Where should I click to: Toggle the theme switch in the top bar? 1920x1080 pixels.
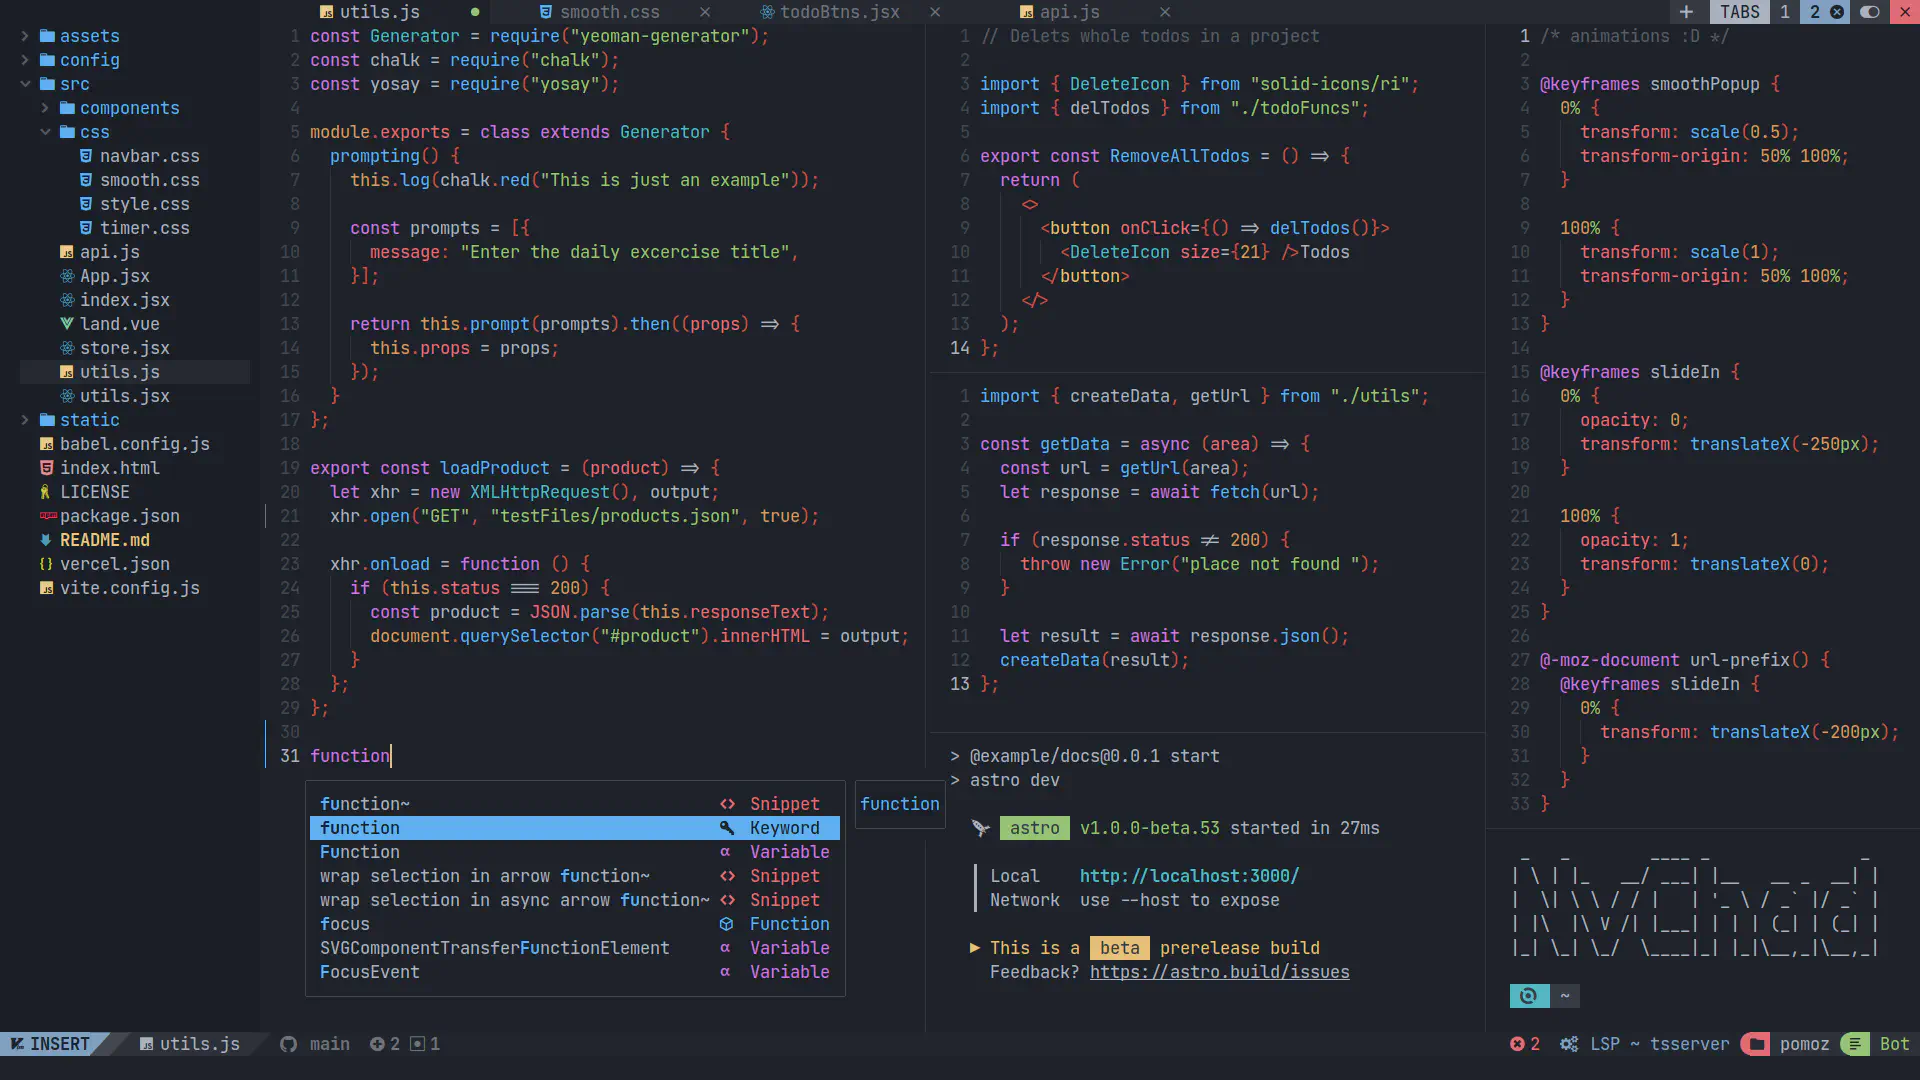pyautogui.click(x=1870, y=12)
